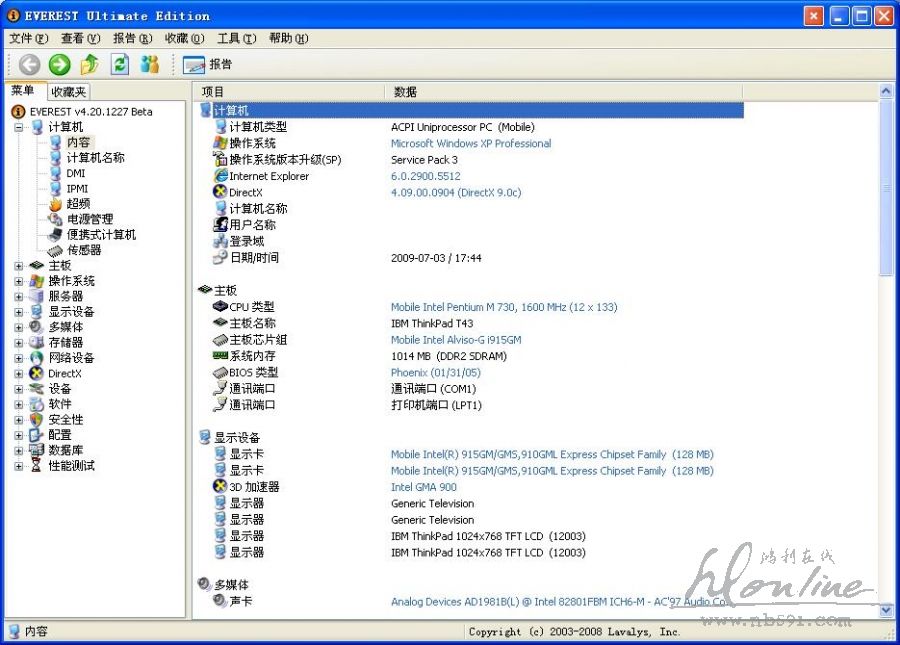
Task: Select 便携式计算机 laptop item in tree
Action: click(x=100, y=235)
